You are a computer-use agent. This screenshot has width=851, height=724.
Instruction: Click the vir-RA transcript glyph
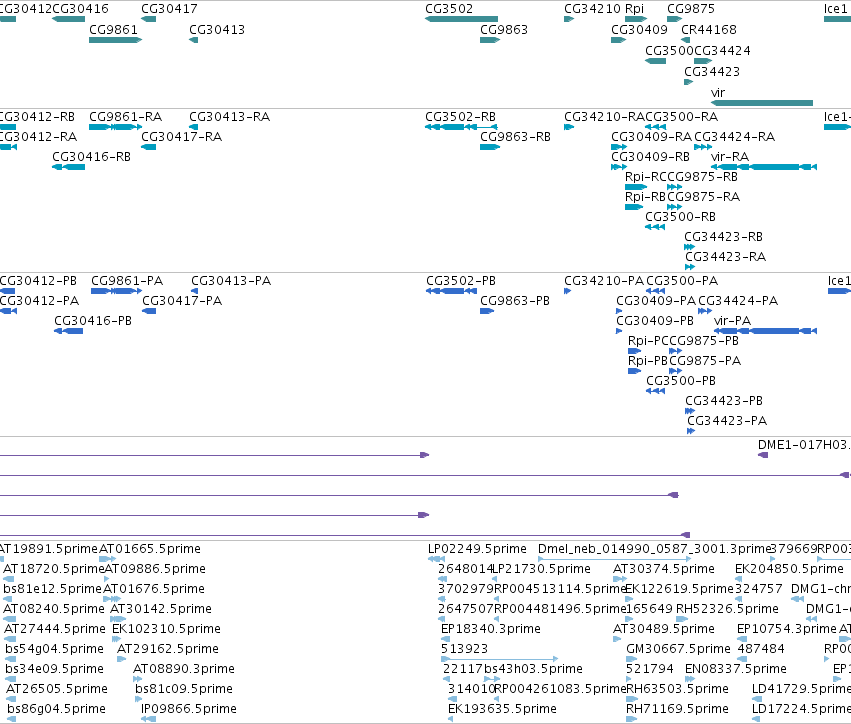point(764,167)
